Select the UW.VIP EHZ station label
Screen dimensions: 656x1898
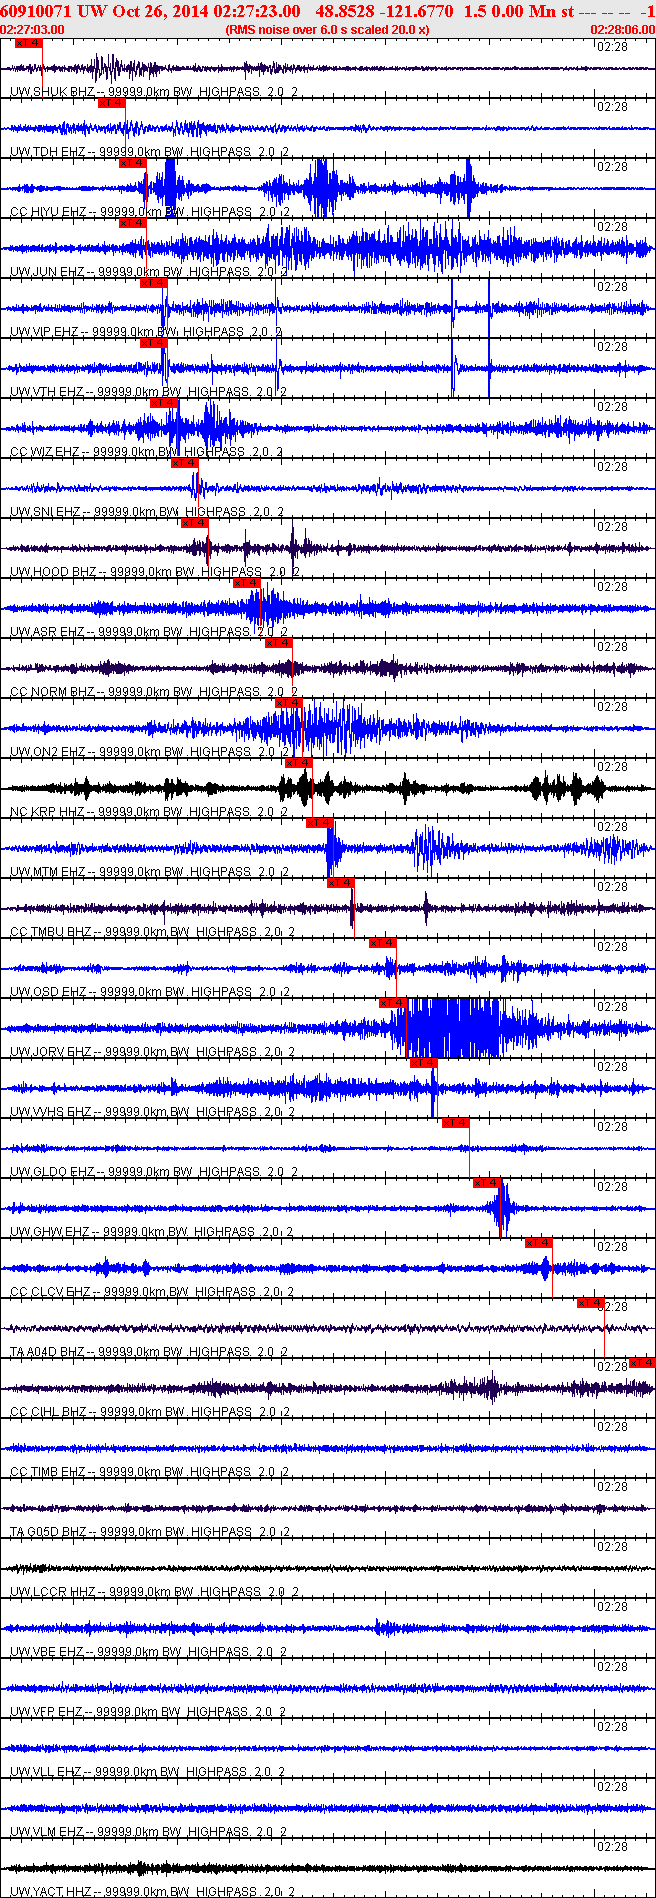(x=46, y=332)
